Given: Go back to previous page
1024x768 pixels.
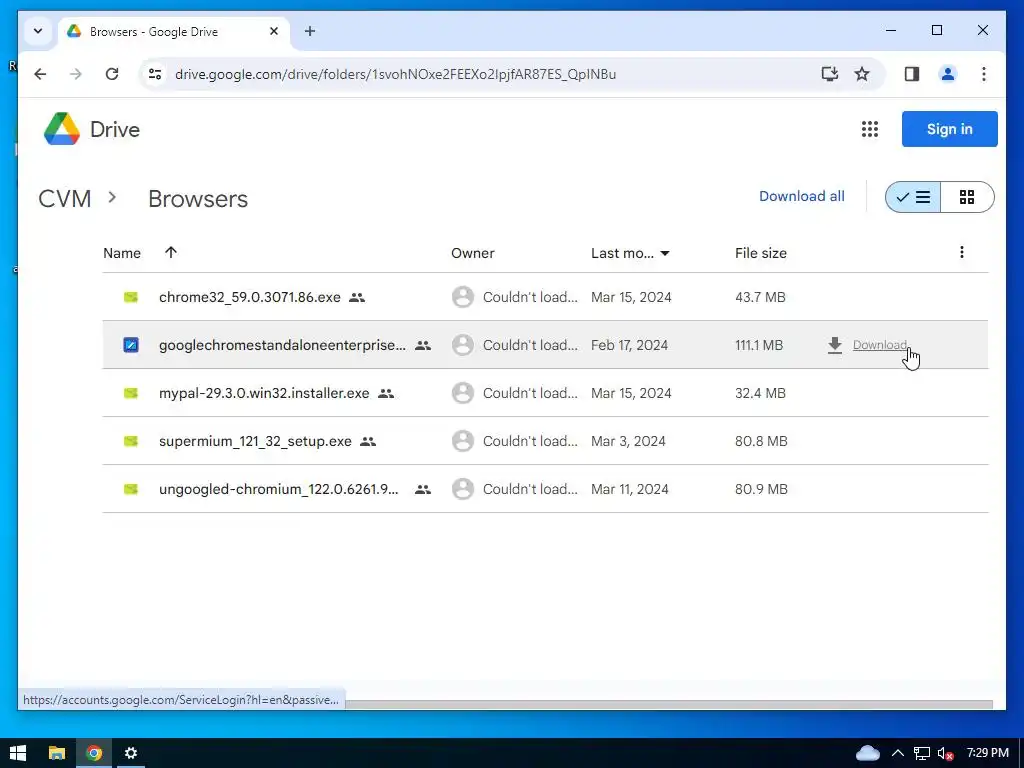Looking at the screenshot, I should coord(40,74).
